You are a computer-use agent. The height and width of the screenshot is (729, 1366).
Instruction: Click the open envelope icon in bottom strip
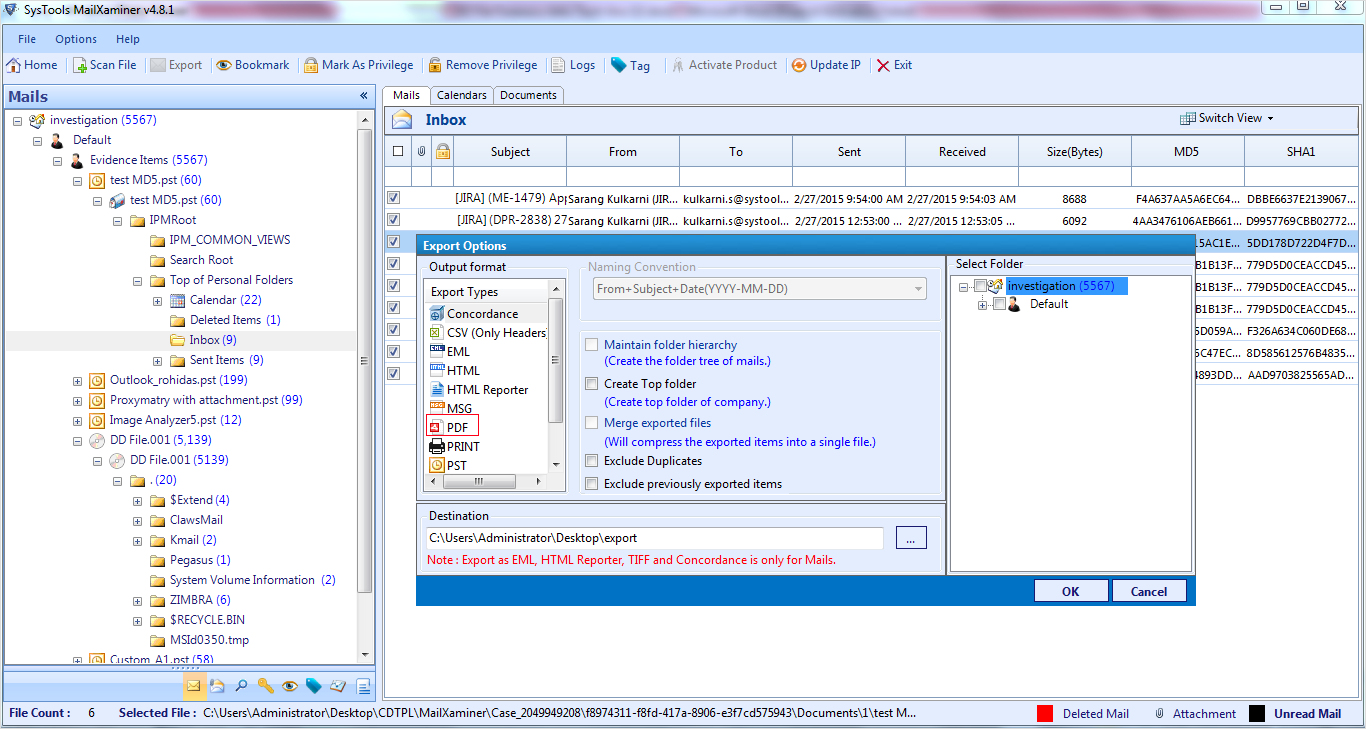217,686
